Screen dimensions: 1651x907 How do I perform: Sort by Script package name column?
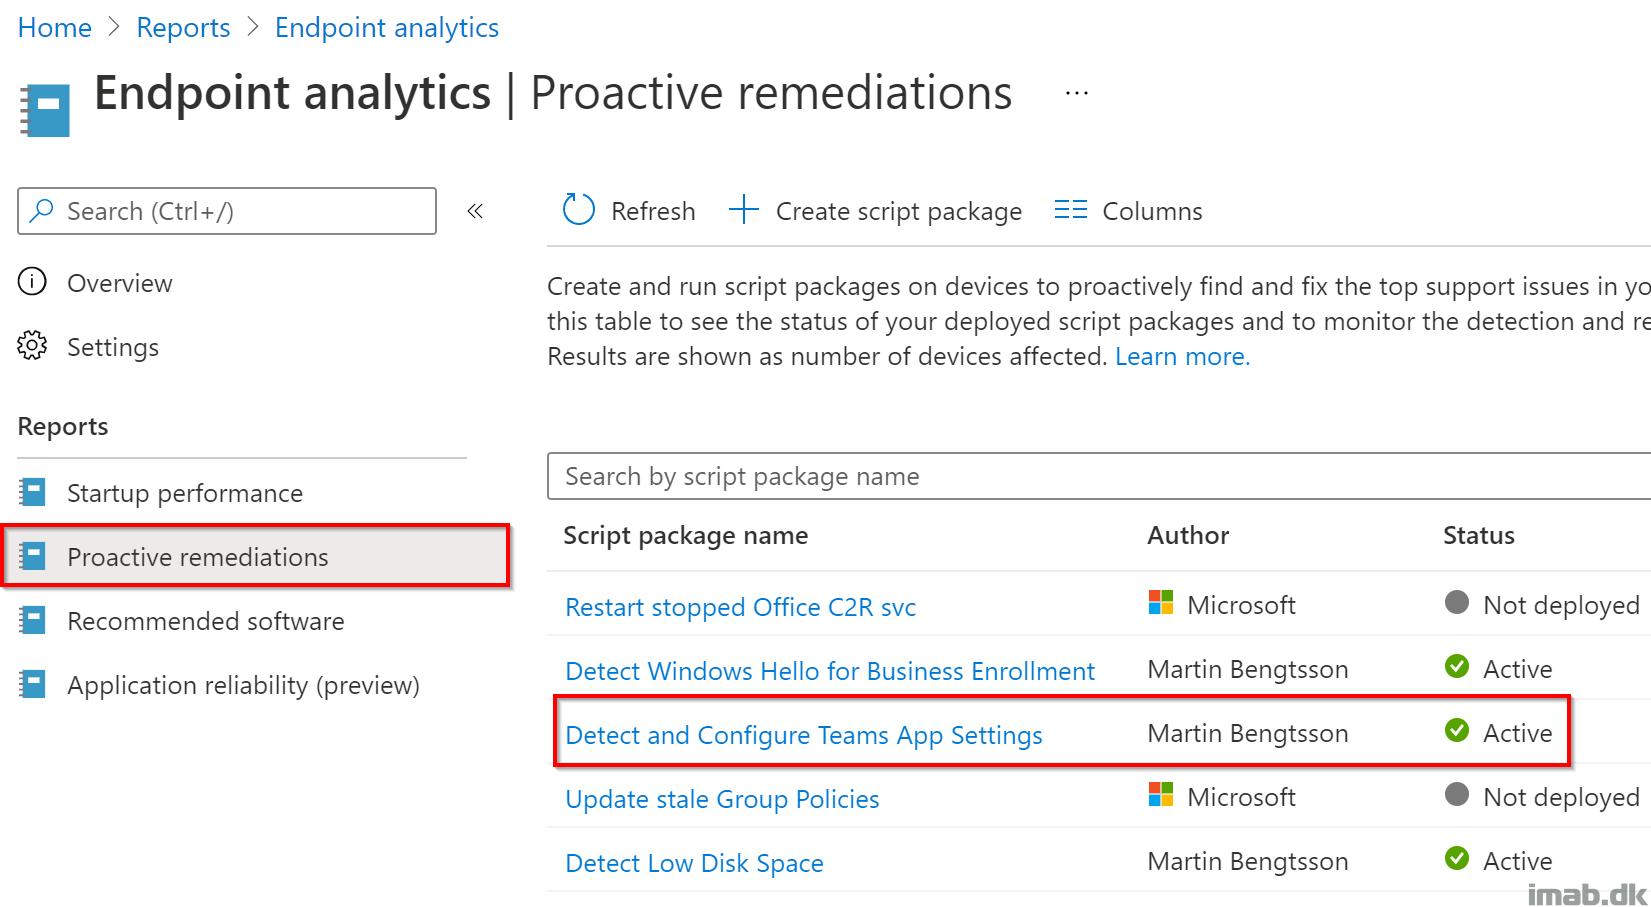point(686,535)
